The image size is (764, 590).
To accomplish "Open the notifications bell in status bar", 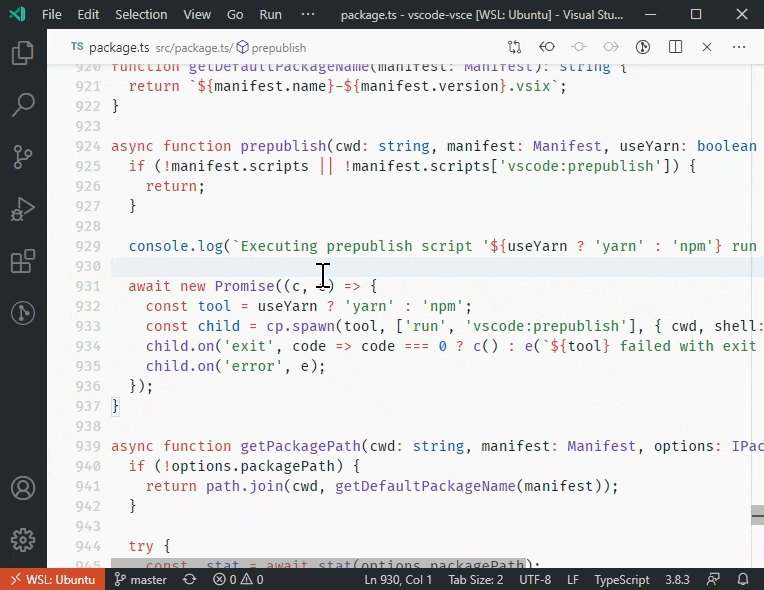I will [x=743, y=579].
